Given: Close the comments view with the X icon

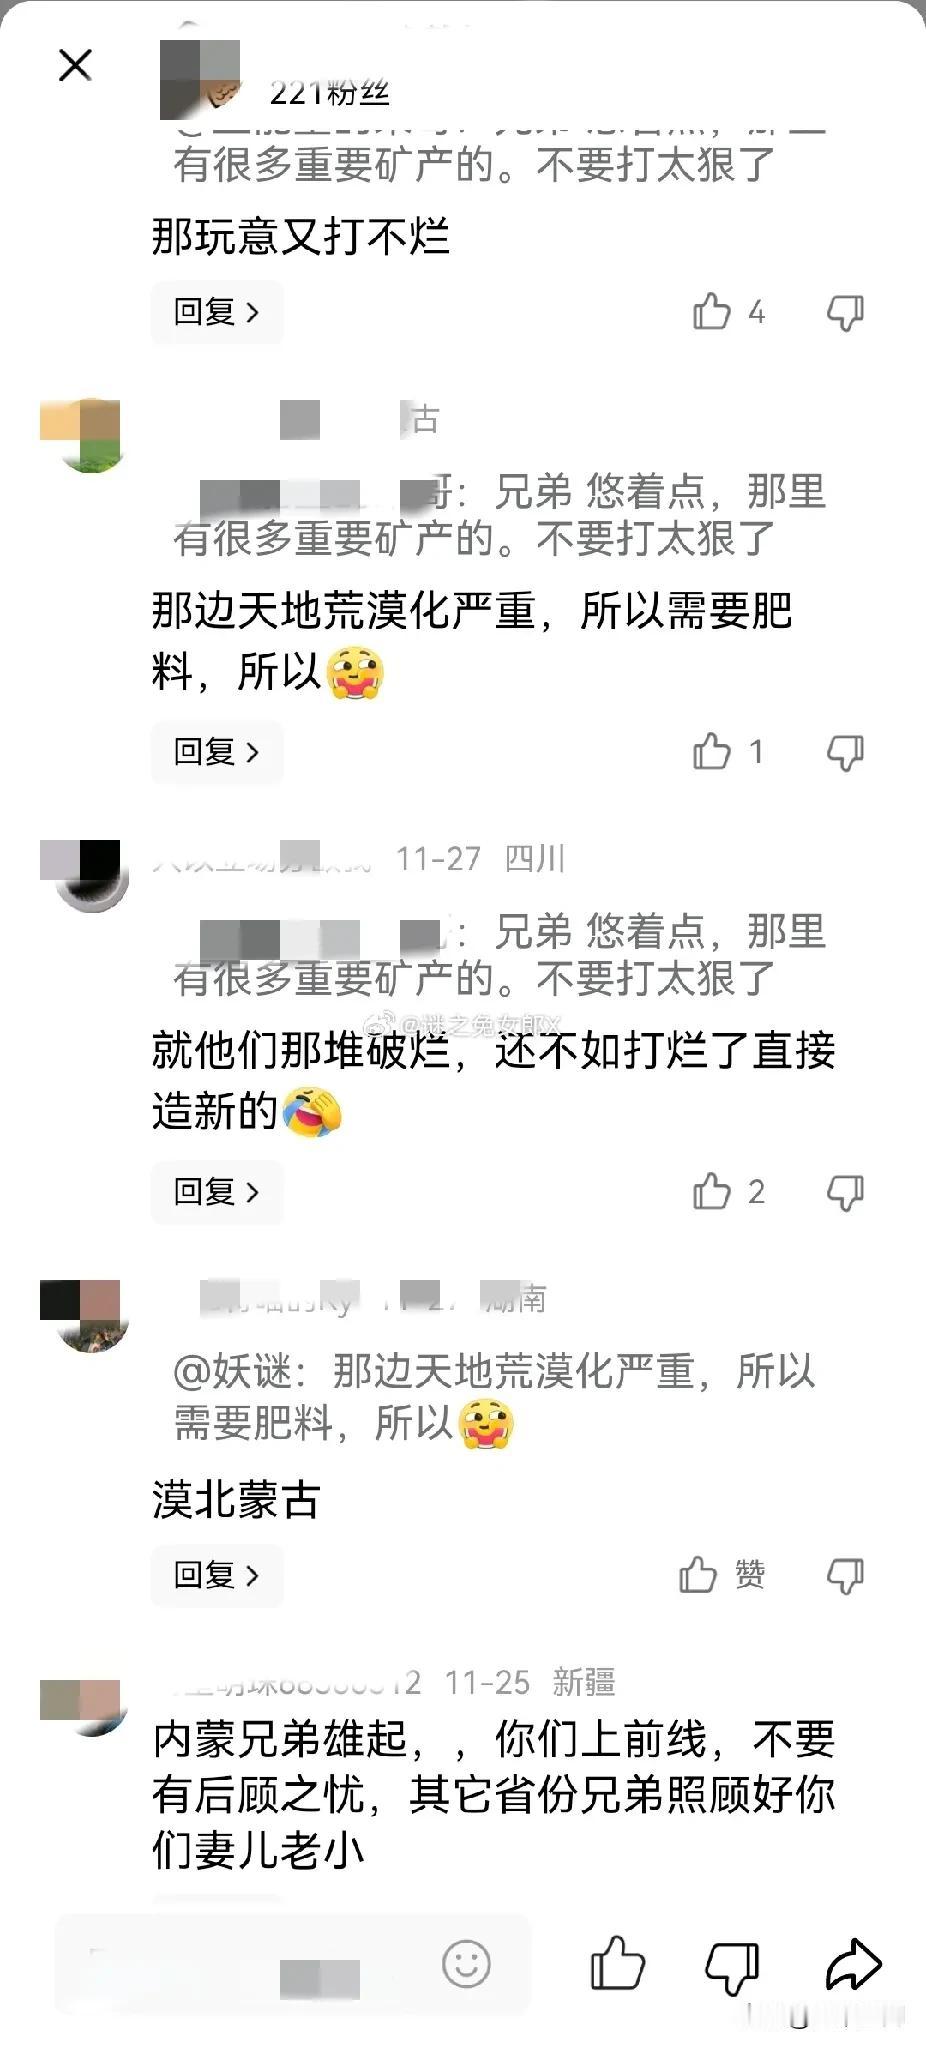Looking at the screenshot, I should (75, 66).
